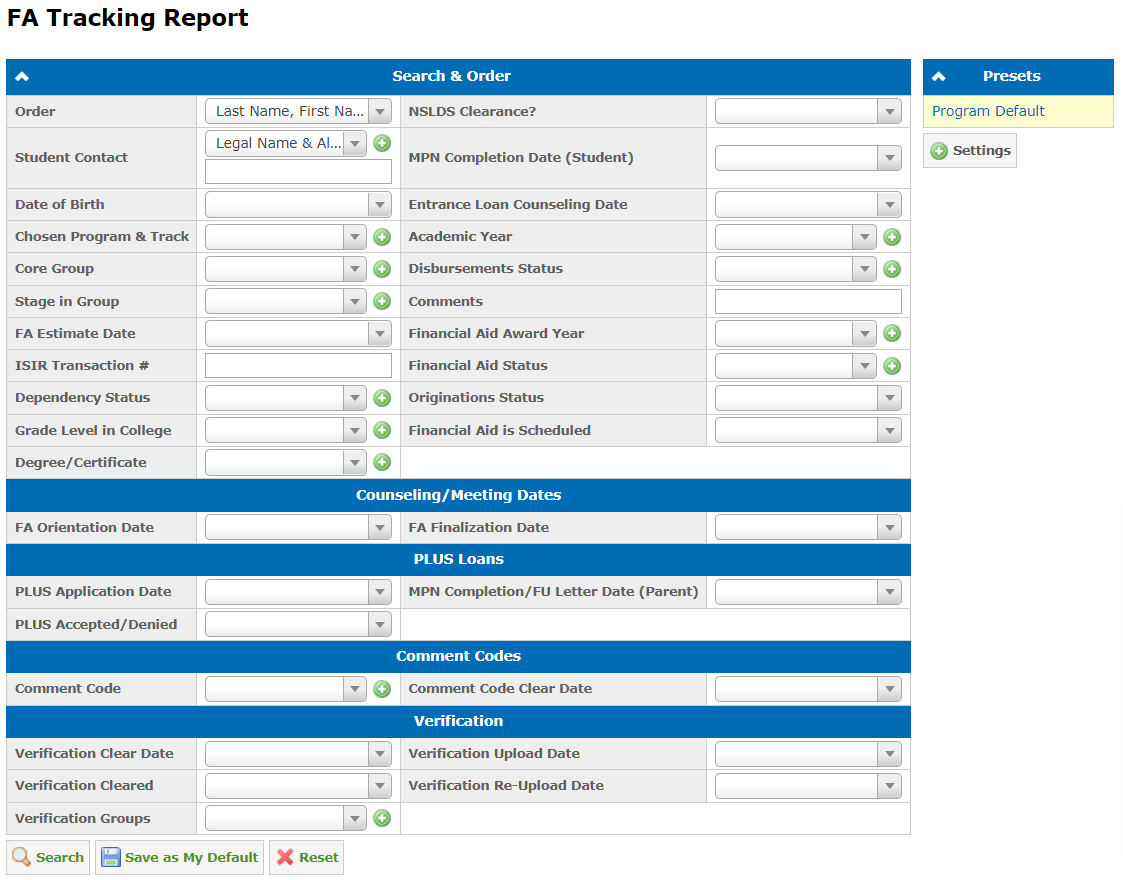Screen dimensions: 1123x880
Task: Open presets Settings button
Action: tap(970, 150)
